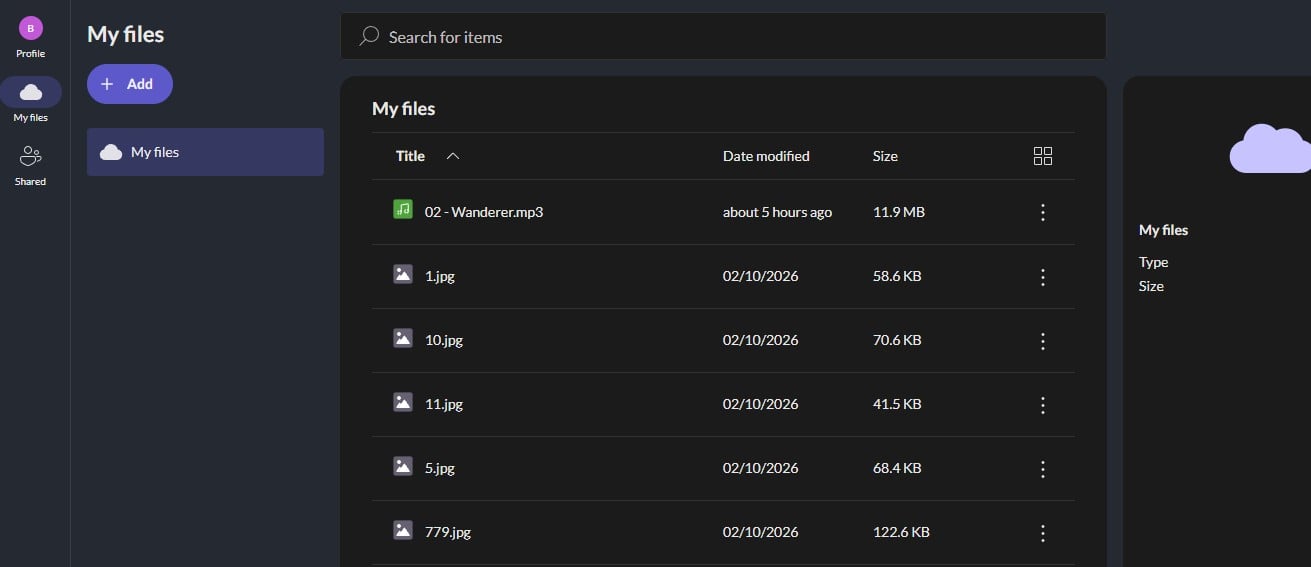Image resolution: width=1311 pixels, height=567 pixels.
Task: Open more options for 11.jpg
Action: coord(1043,404)
